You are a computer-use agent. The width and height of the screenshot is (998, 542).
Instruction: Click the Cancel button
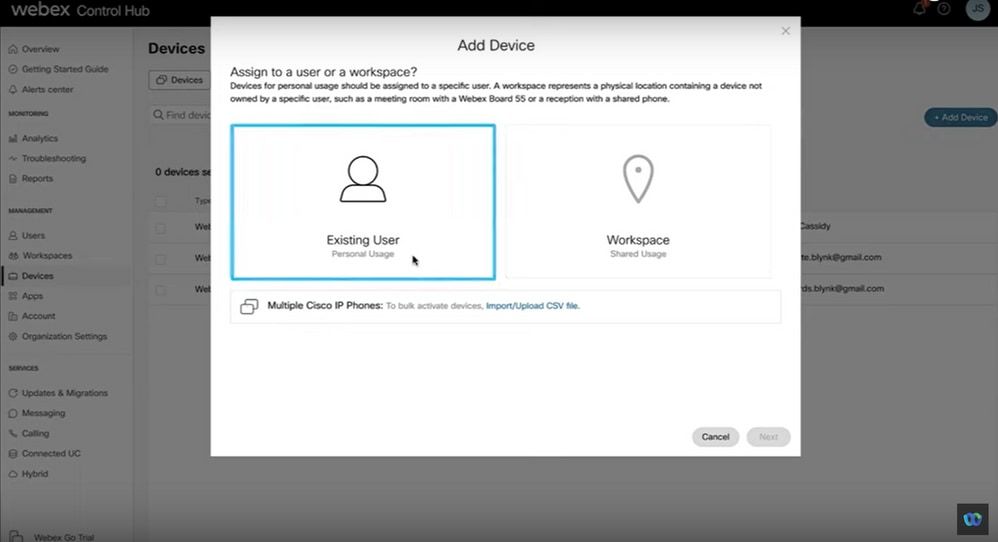click(x=715, y=437)
